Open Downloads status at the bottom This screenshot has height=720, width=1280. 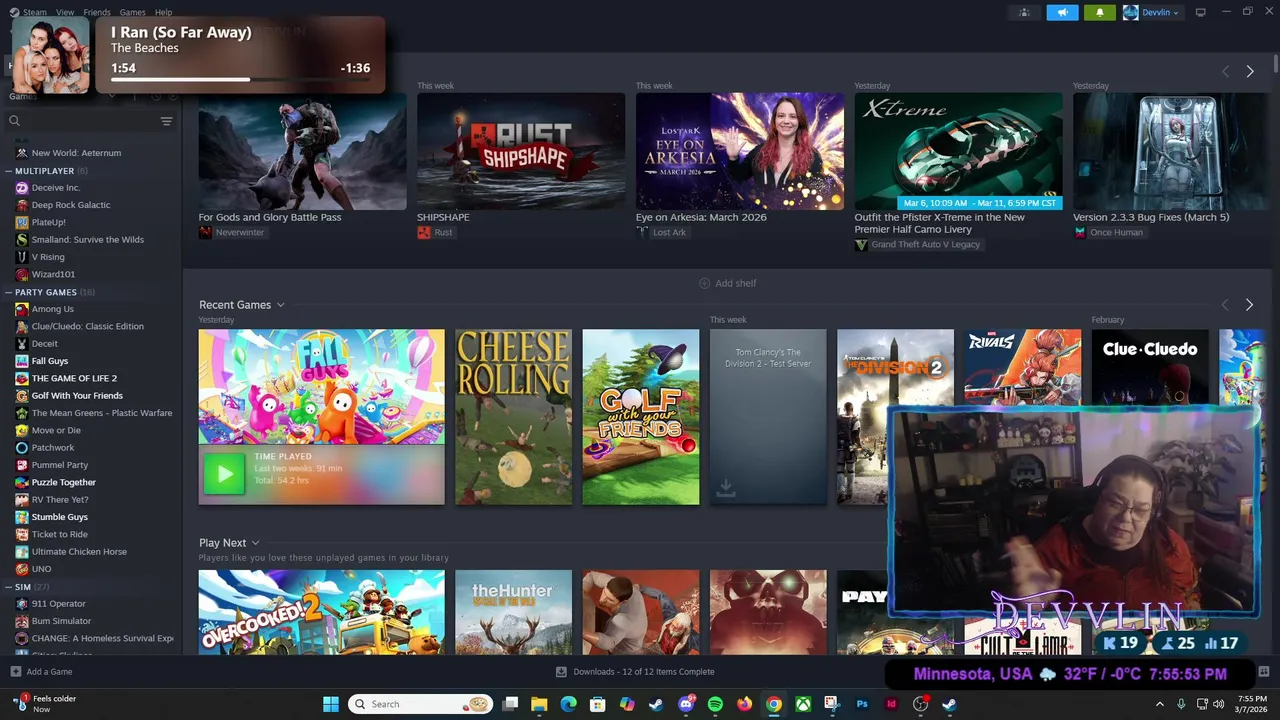coord(635,672)
